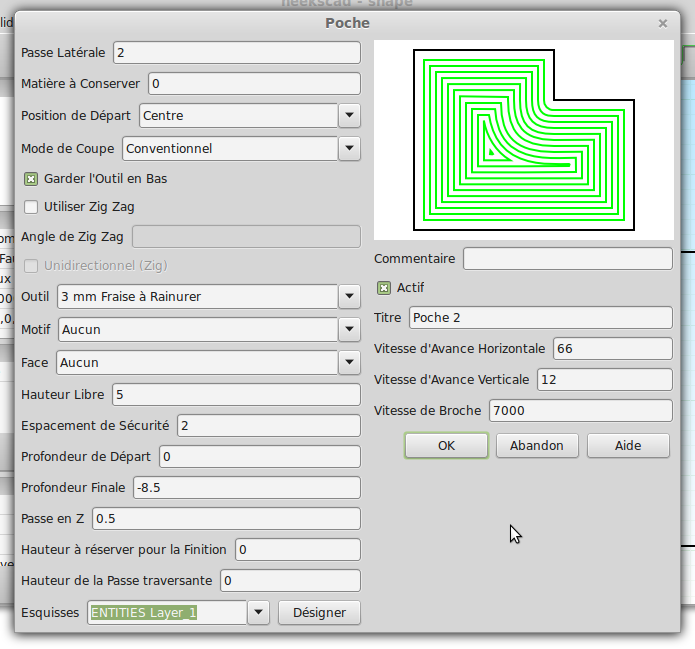Screen dimensions: 695x649
Task: Click the Désigner button
Action: tap(319, 612)
